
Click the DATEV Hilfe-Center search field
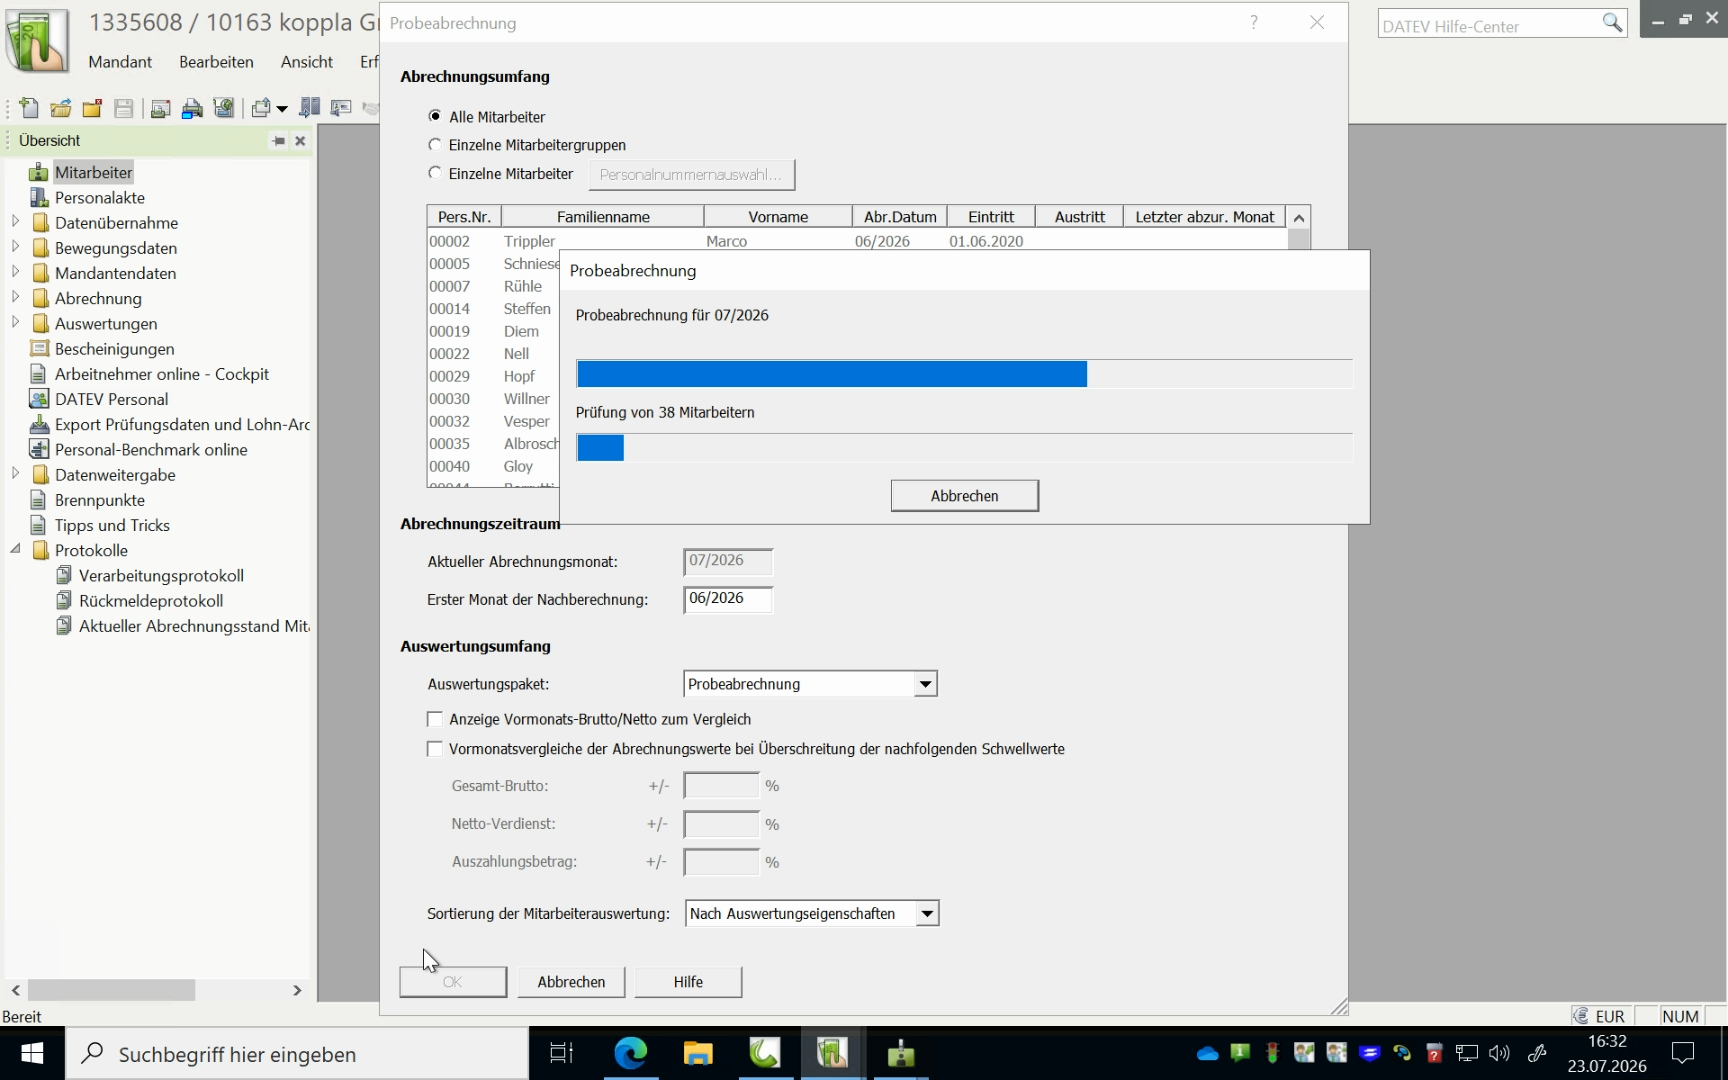click(x=1490, y=24)
